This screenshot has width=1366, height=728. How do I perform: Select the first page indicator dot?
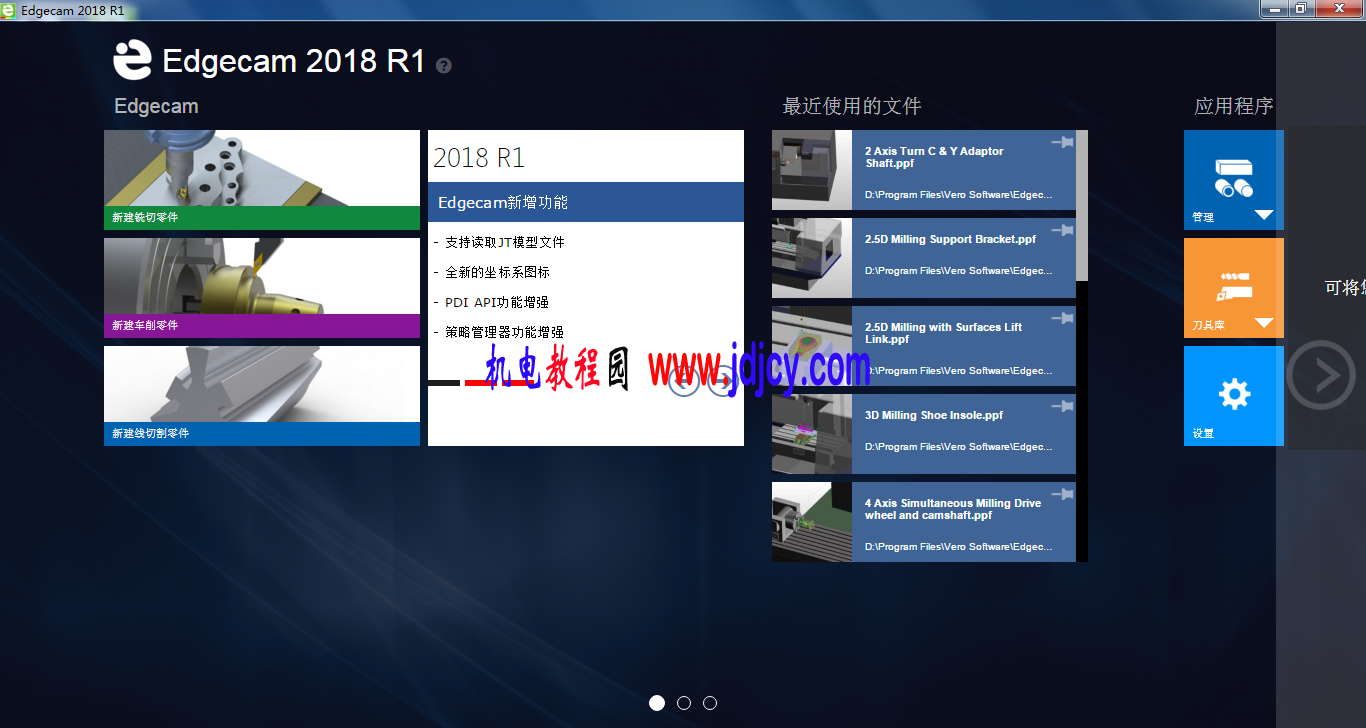coord(657,703)
